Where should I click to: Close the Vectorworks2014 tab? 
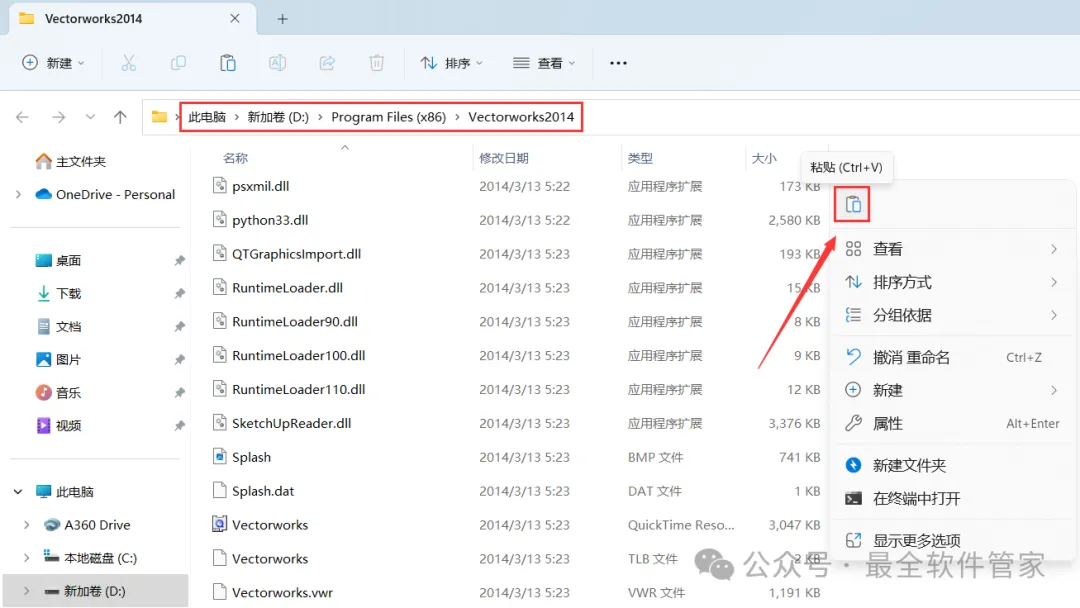pos(235,19)
